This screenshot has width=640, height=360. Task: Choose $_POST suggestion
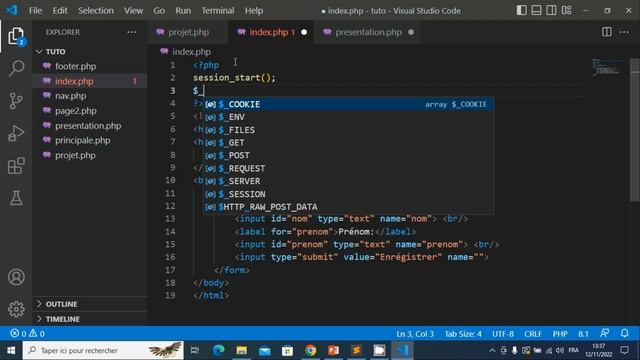pos(349,156)
